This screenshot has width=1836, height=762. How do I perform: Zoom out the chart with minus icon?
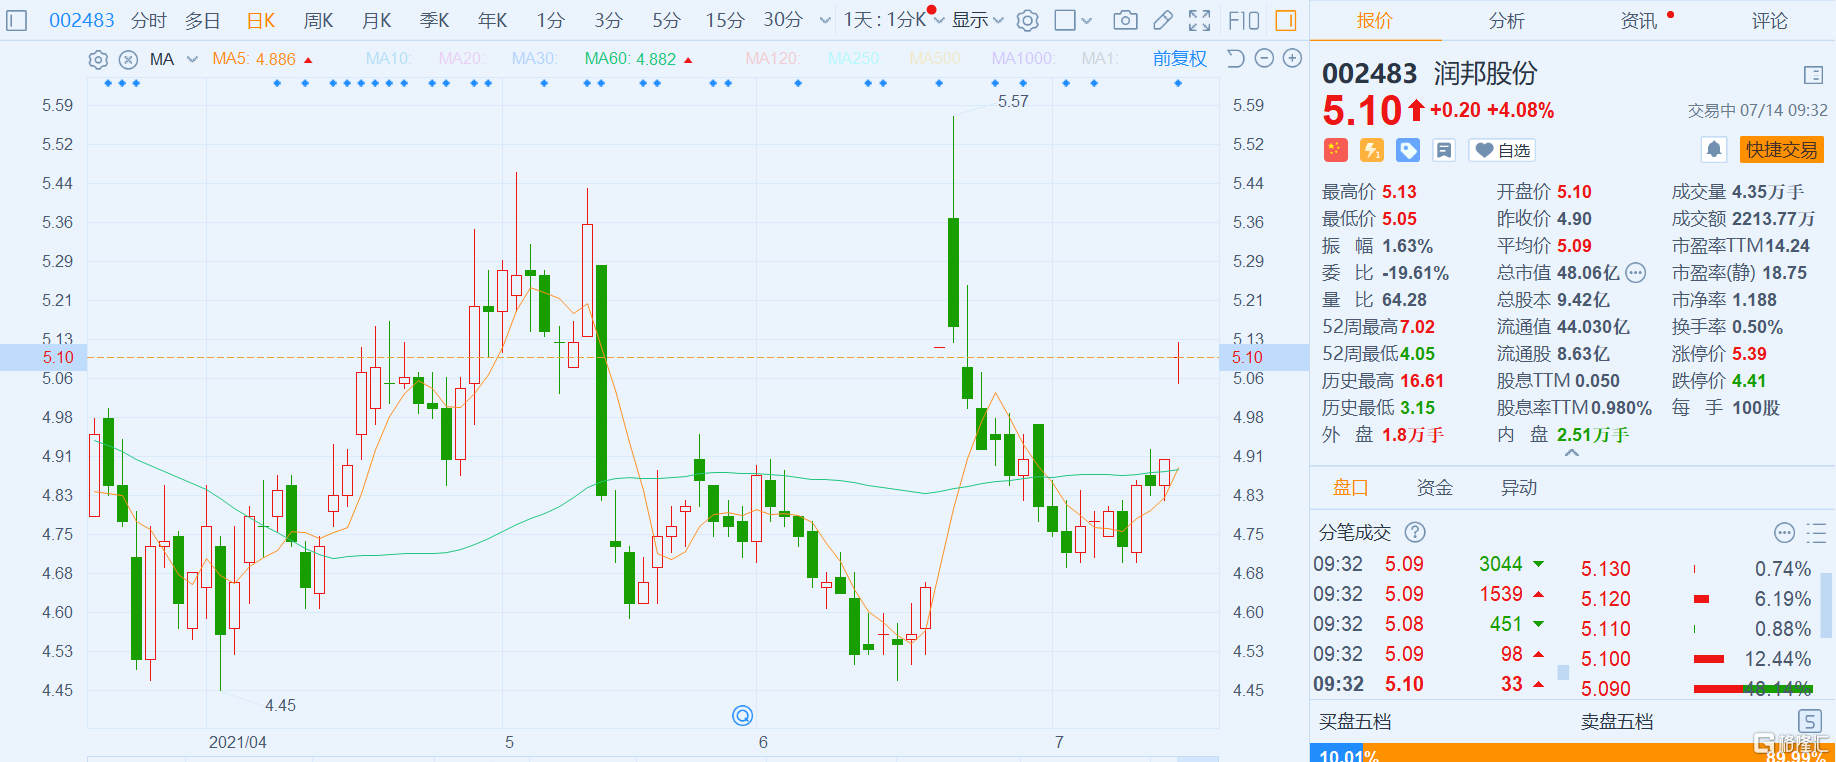click(1264, 59)
